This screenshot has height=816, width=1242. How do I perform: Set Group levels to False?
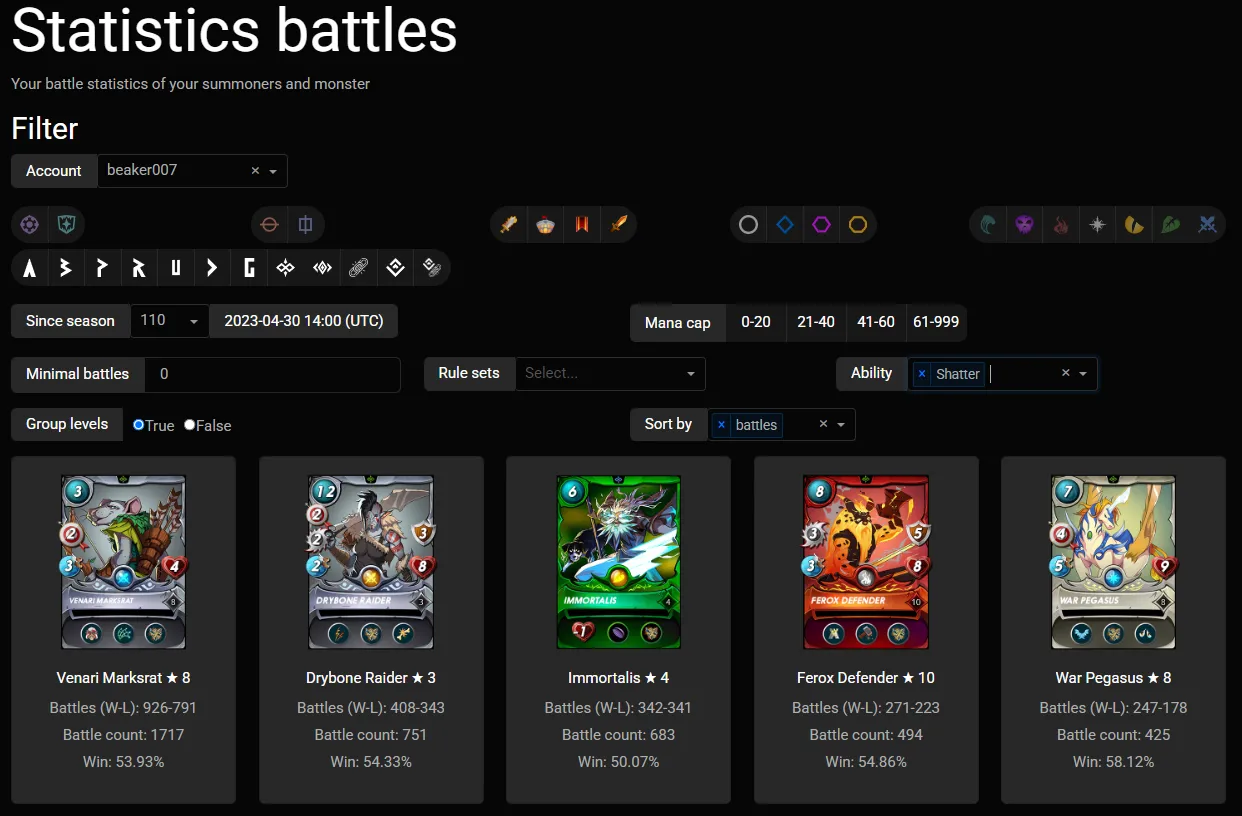(190, 425)
